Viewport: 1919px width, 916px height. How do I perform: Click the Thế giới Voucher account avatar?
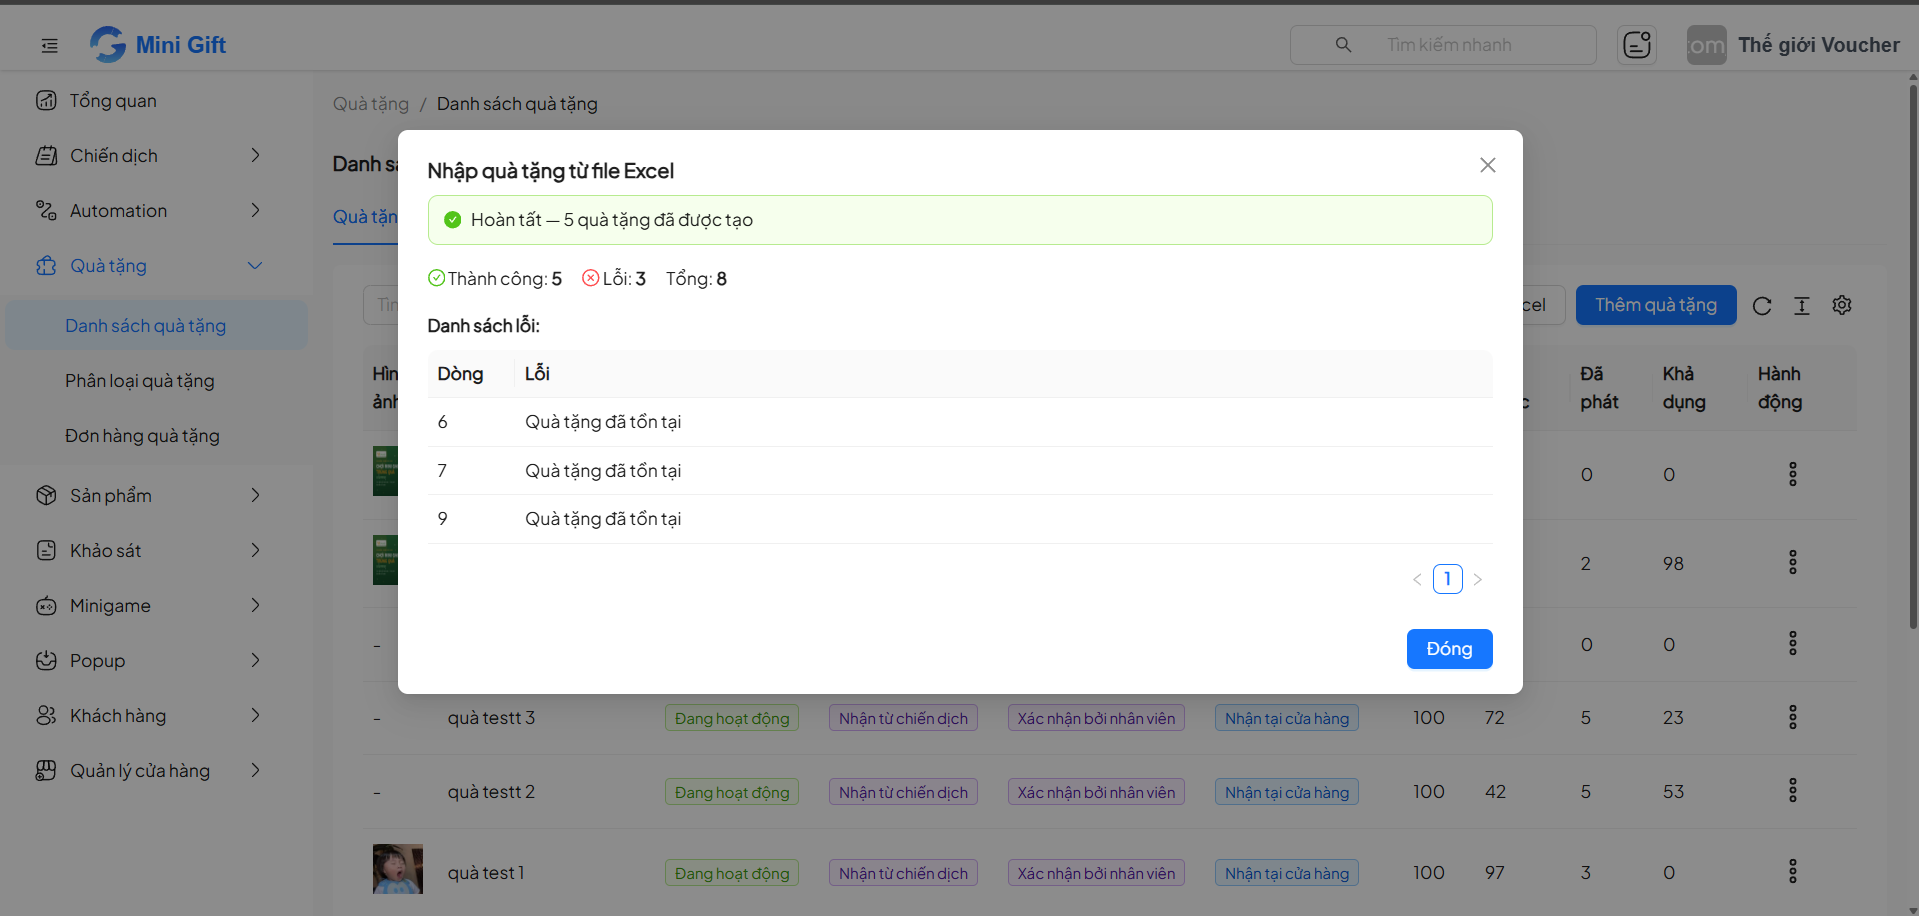[1706, 45]
